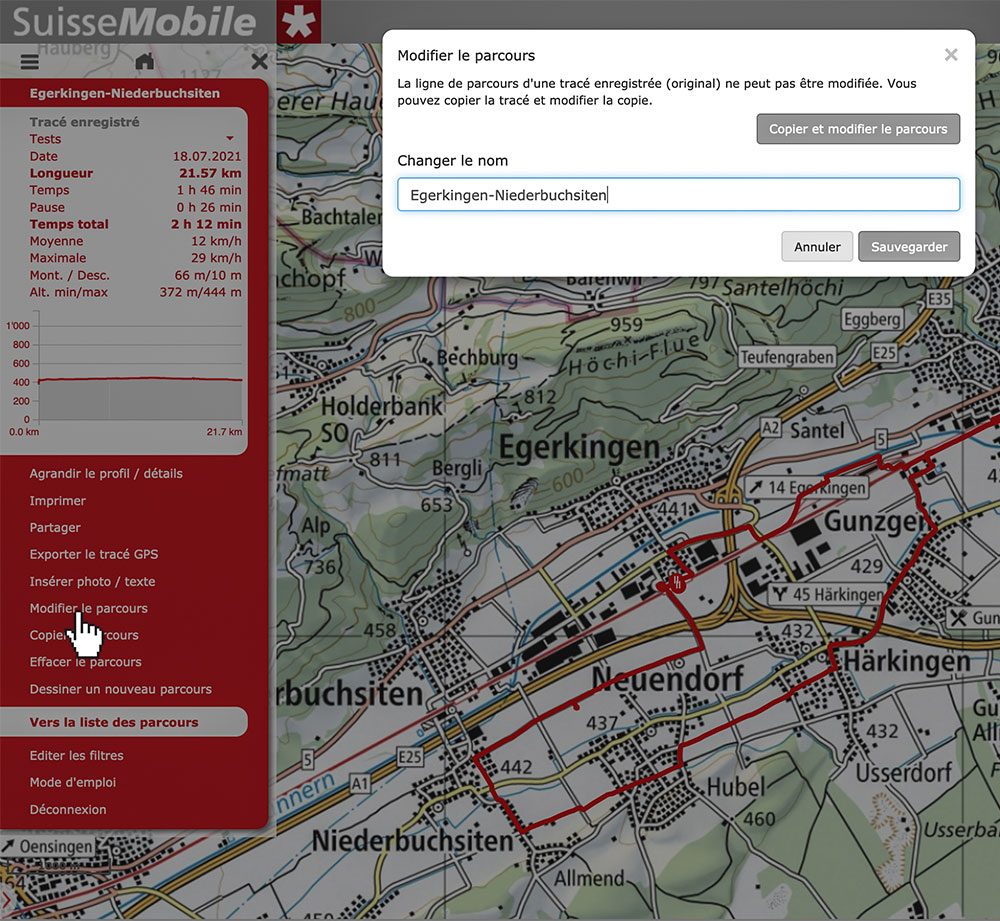Viewport: 1000px width, 921px height.
Task: Click the Teufengraben map label
Action: coord(787,357)
